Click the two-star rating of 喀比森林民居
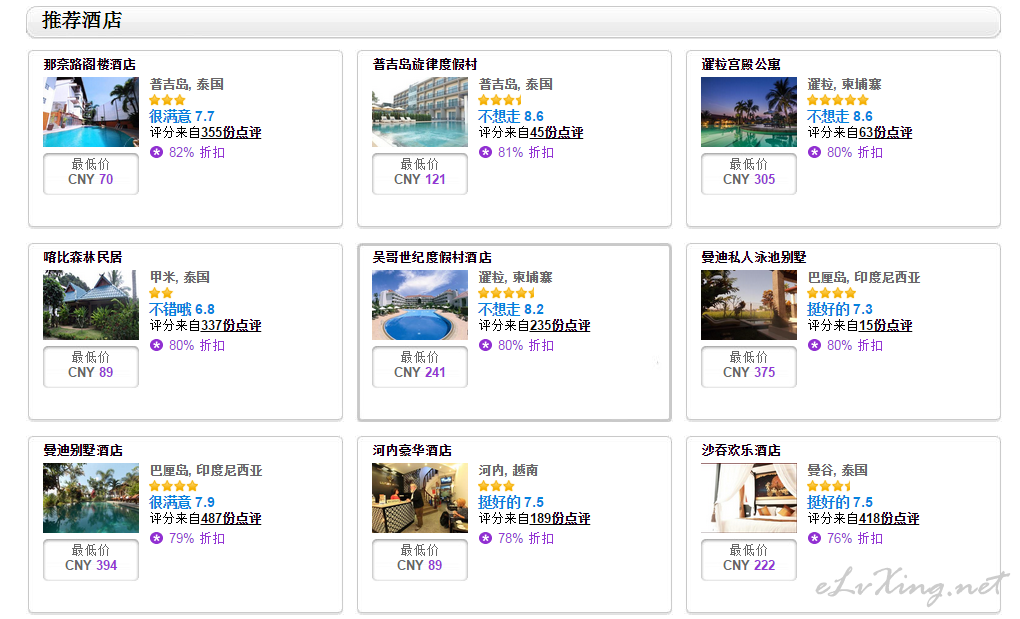This screenshot has height=619, width=1020. [x=161, y=293]
